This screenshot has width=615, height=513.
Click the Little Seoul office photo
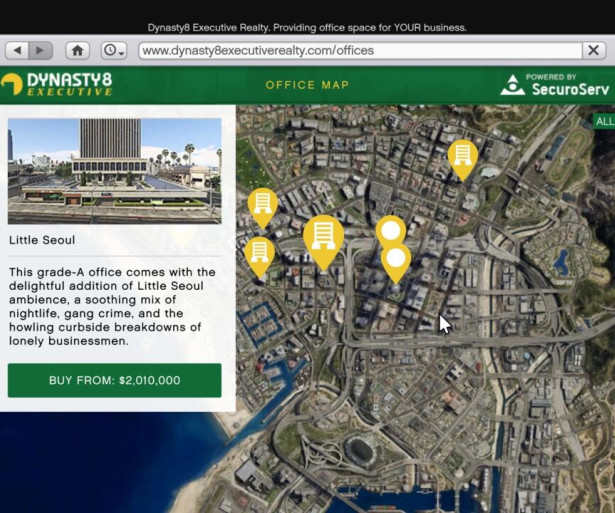115,171
